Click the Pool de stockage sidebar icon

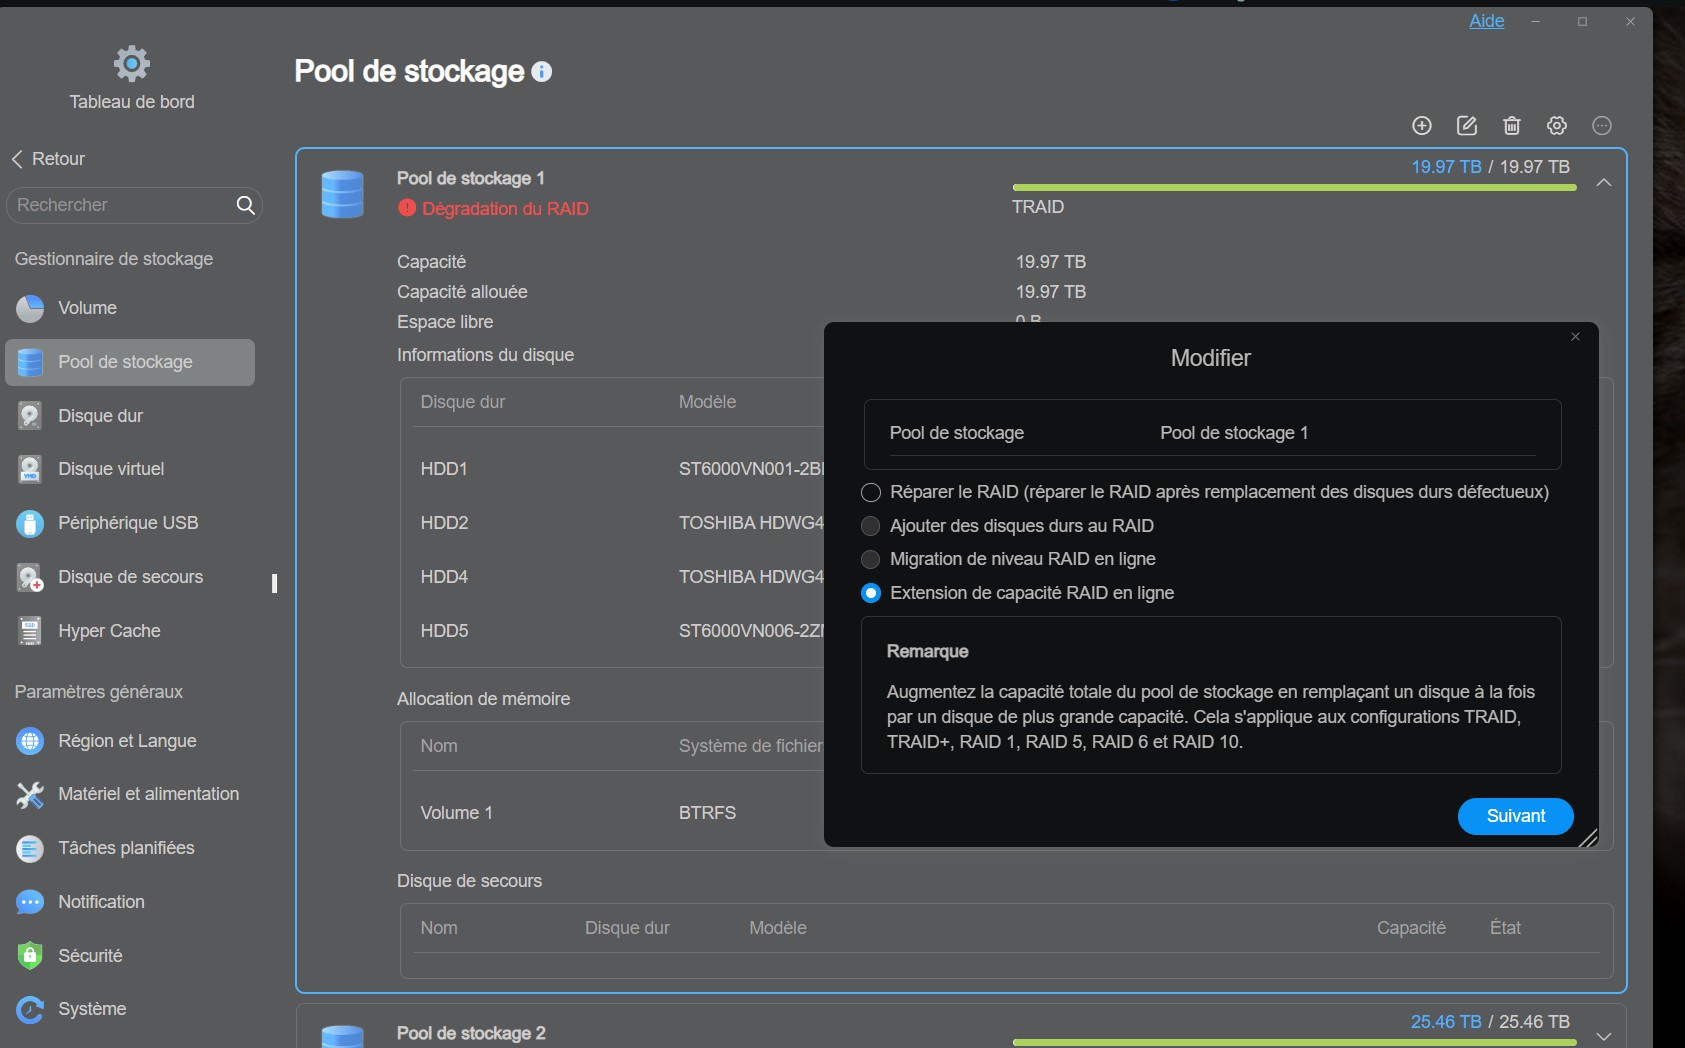30,362
